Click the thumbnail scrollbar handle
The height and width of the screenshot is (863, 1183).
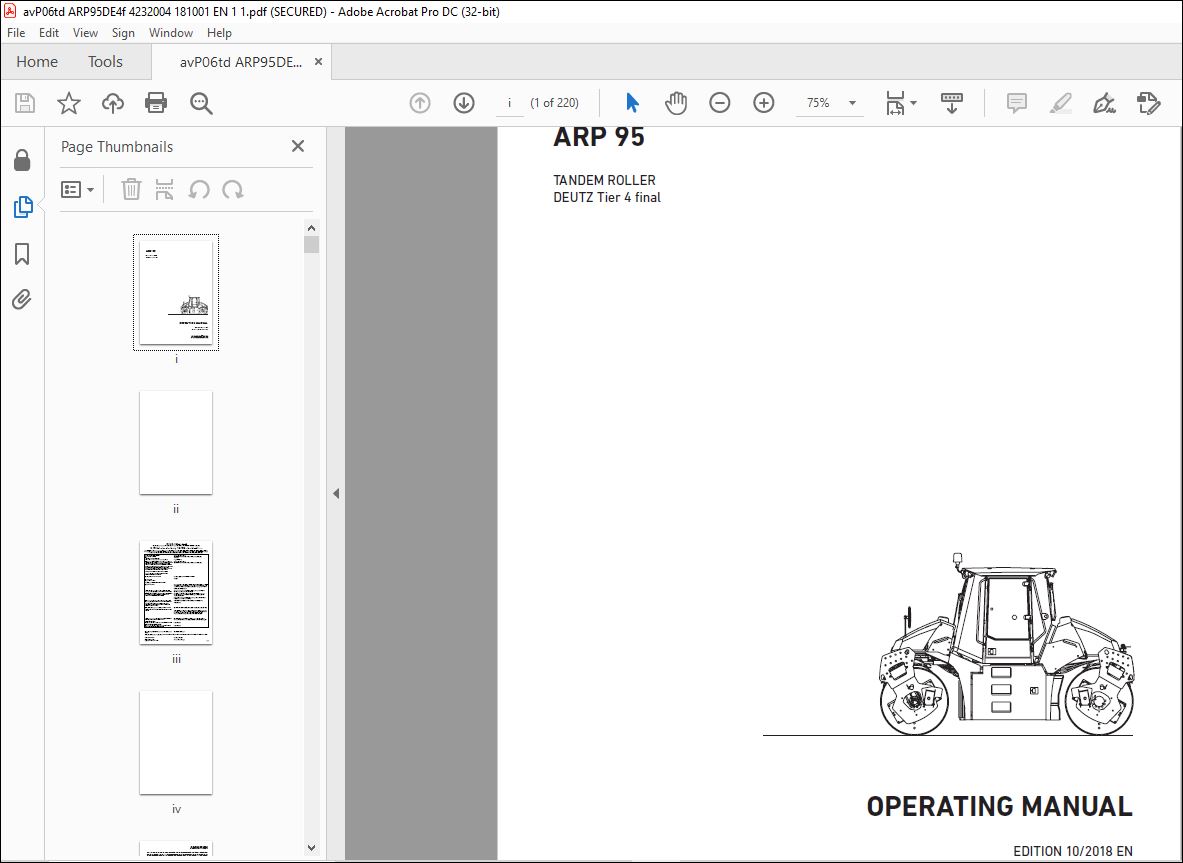(x=312, y=244)
